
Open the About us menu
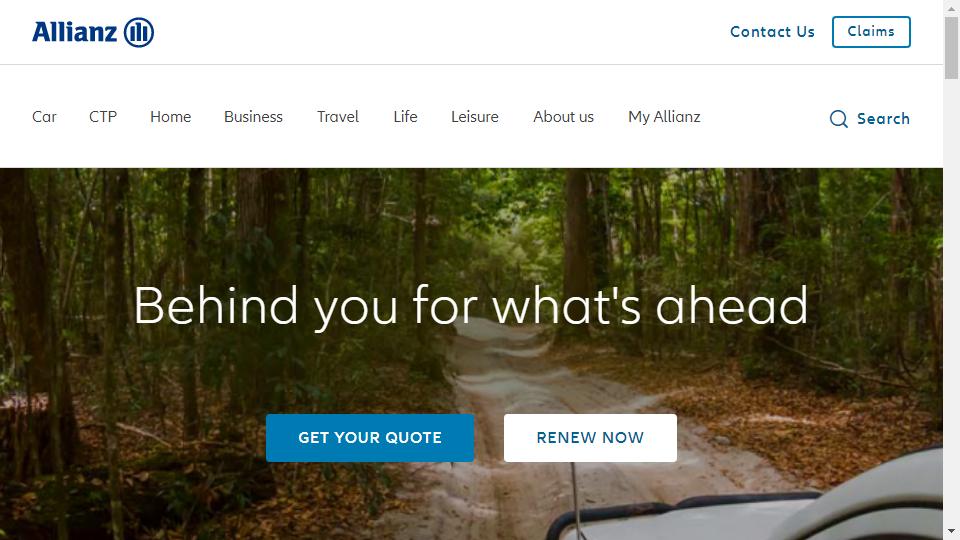563,117
